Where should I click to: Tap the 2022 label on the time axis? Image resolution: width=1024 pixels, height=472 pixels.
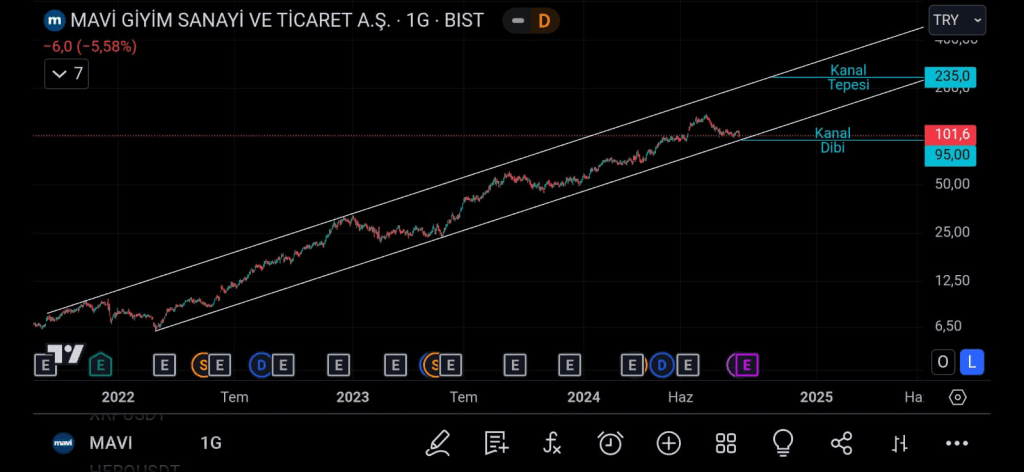pos(118,397)
